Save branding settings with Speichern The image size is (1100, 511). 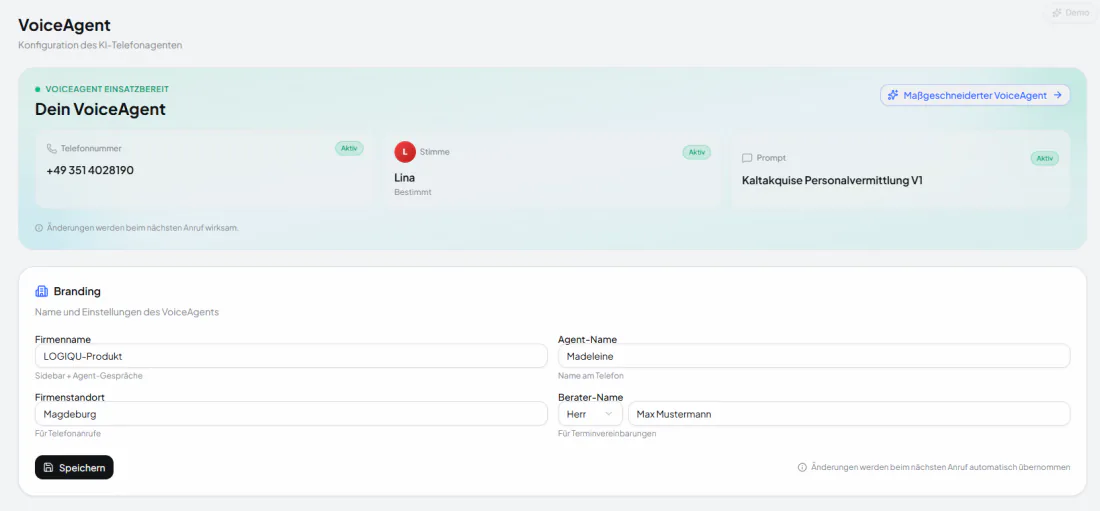coord(74,467)
